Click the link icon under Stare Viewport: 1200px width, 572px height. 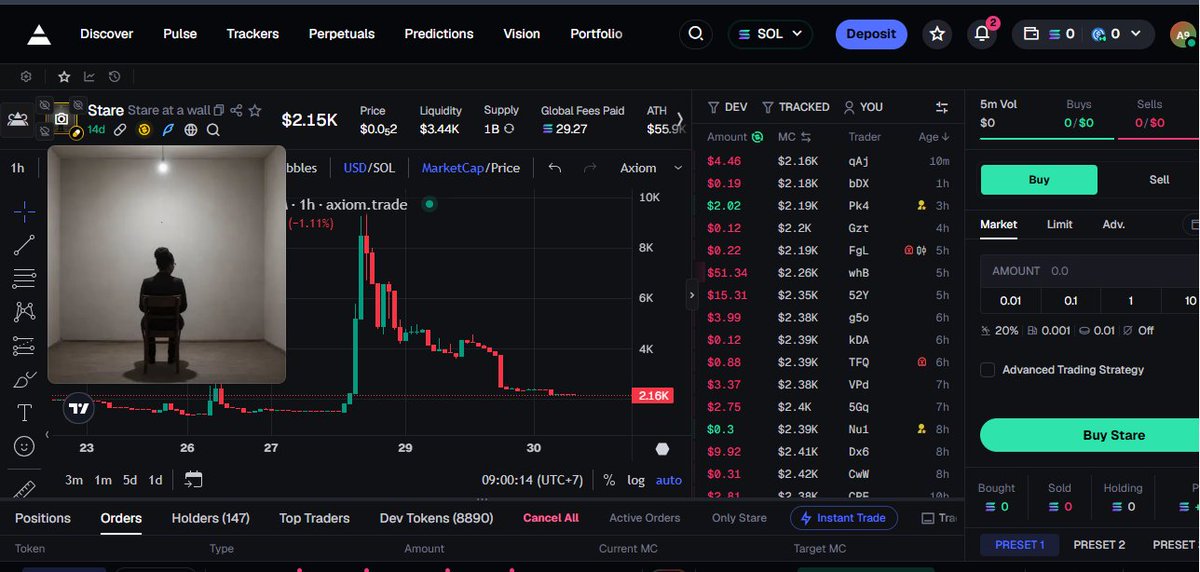pos(119,130)
